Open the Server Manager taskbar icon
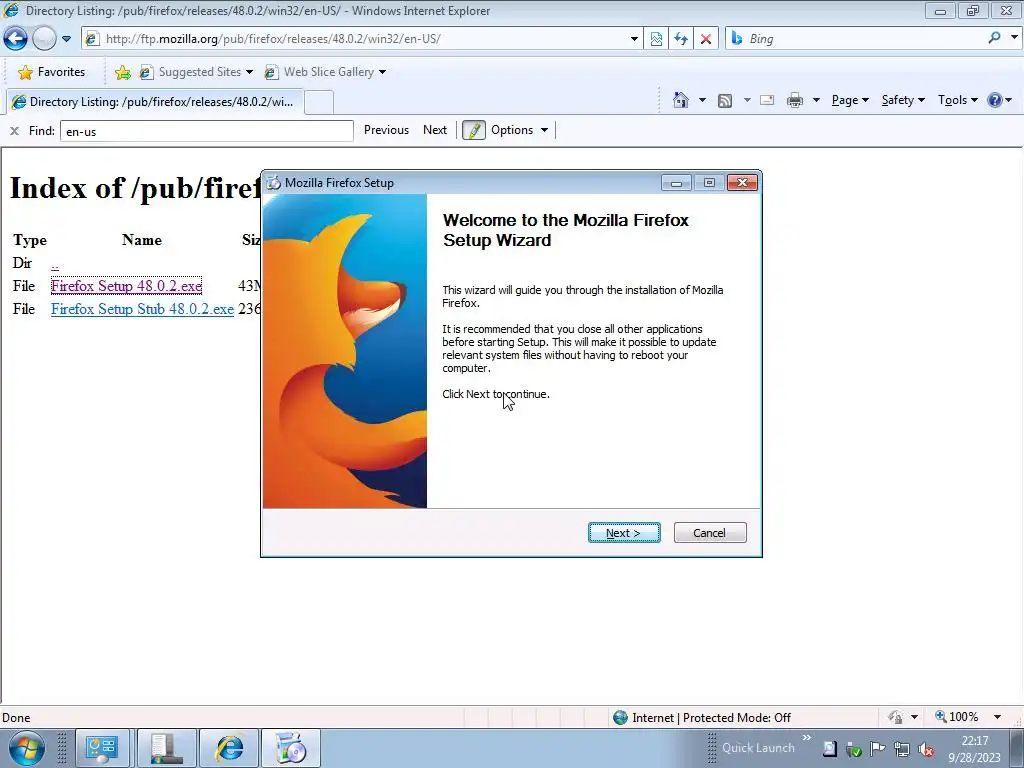 [x=167, y=748]
